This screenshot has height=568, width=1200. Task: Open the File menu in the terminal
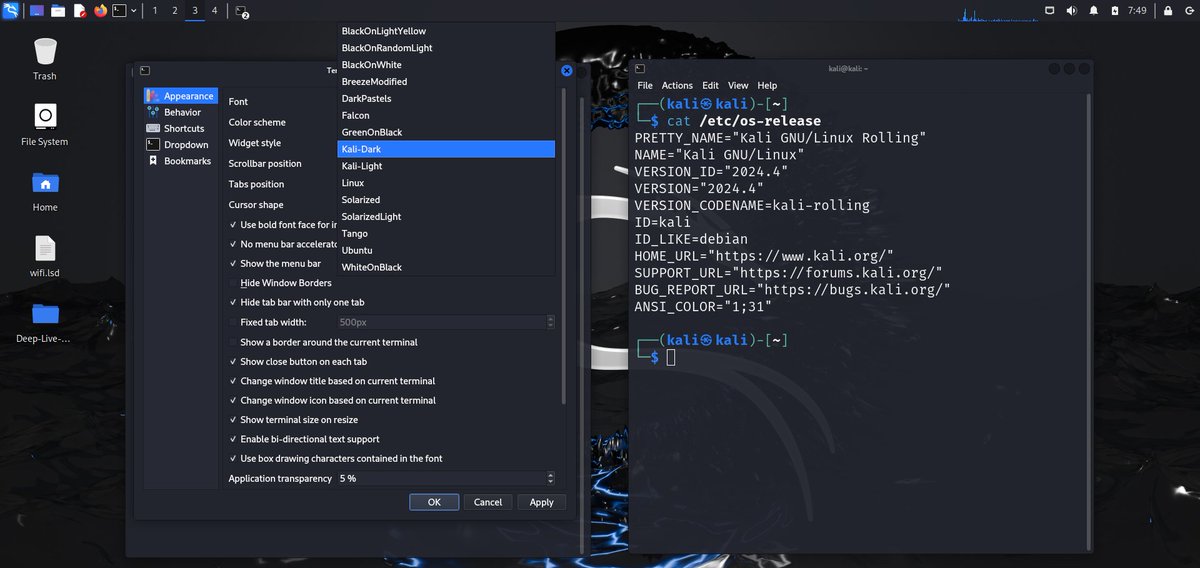645,86
